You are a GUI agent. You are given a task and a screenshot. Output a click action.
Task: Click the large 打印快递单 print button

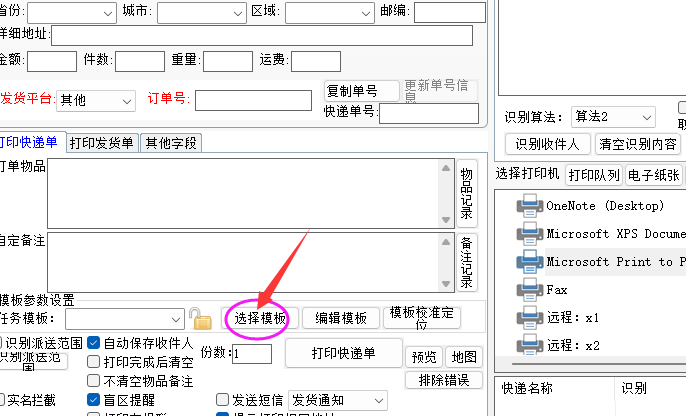(343, 353)
